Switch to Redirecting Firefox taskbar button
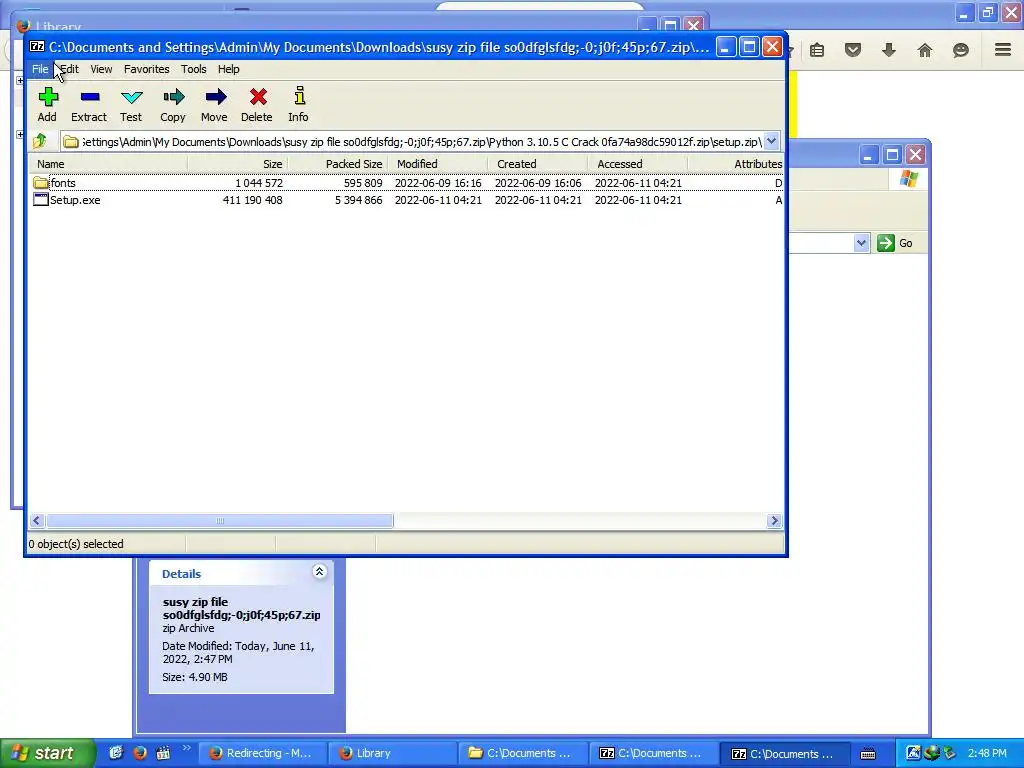This screenshot has width=1024, height=768. [x=263, y=754]
